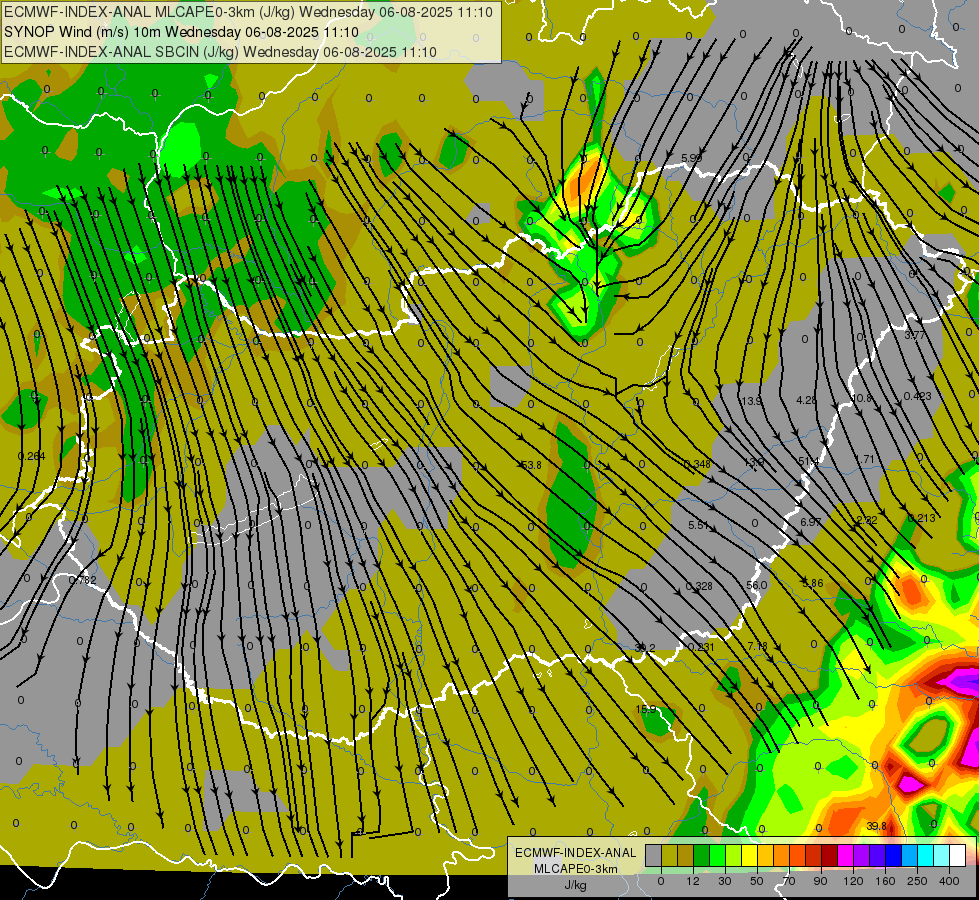Click the SYNOP Wind 10m title line

coord(181,32)
